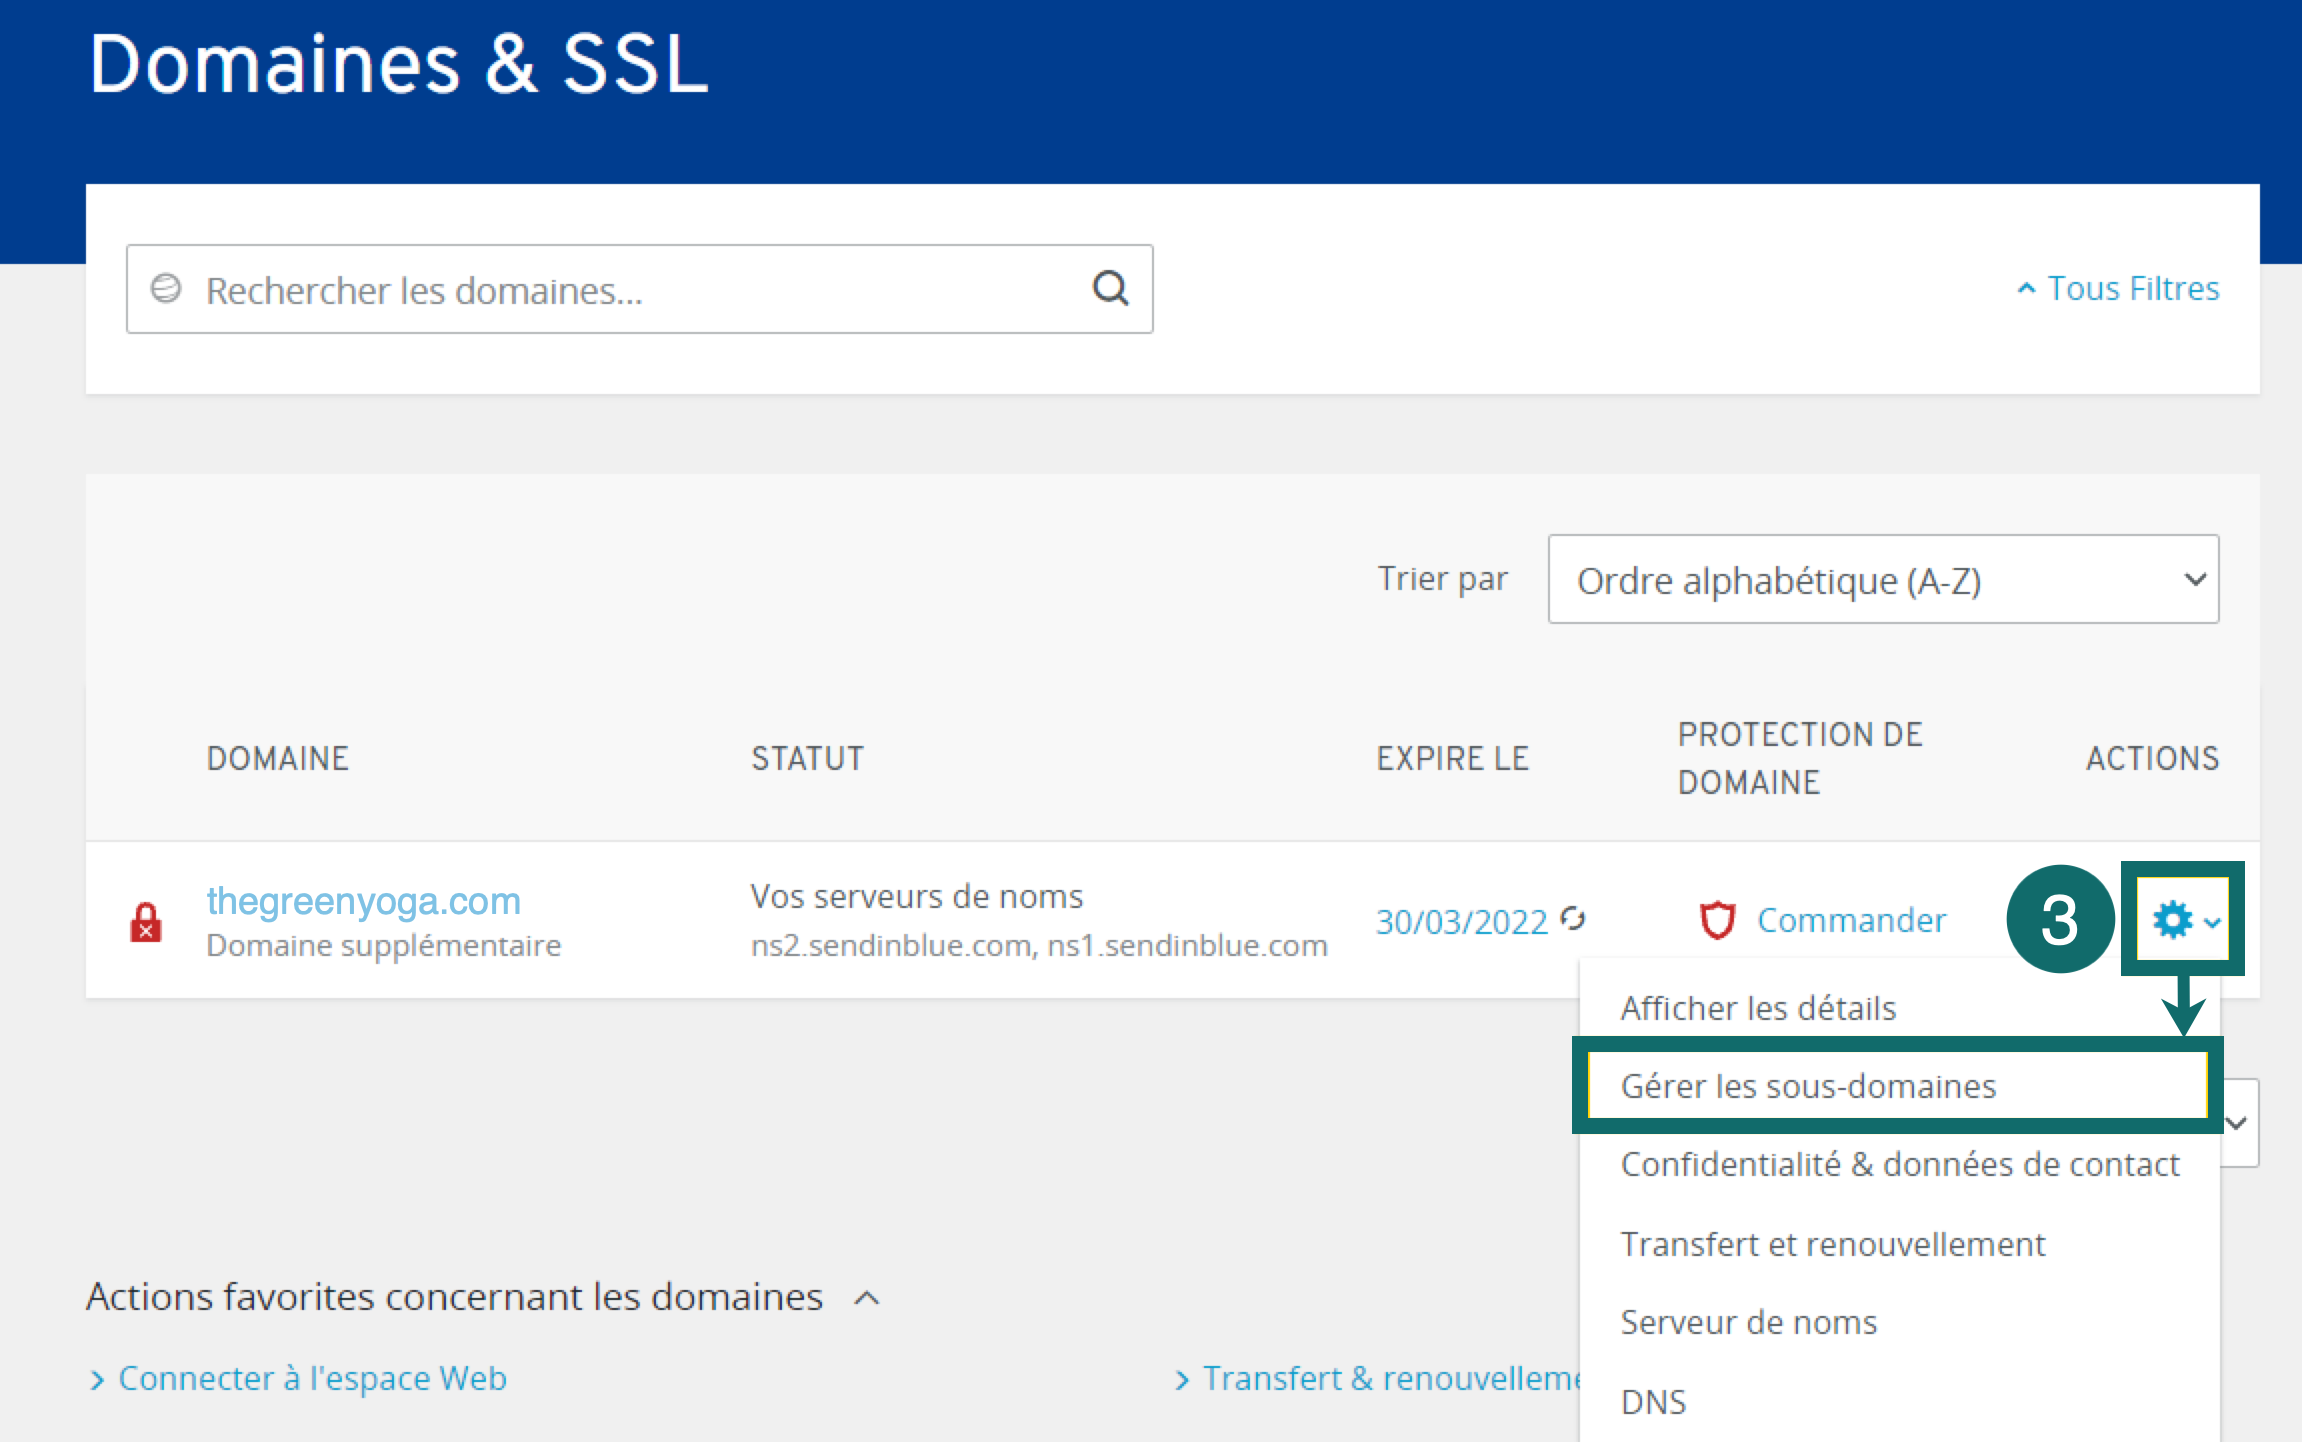Click the chevron before Connecter à l'espace Web
Image resolution: width=2302 pixels, height=1442 pixels.
coord(97,1380)
